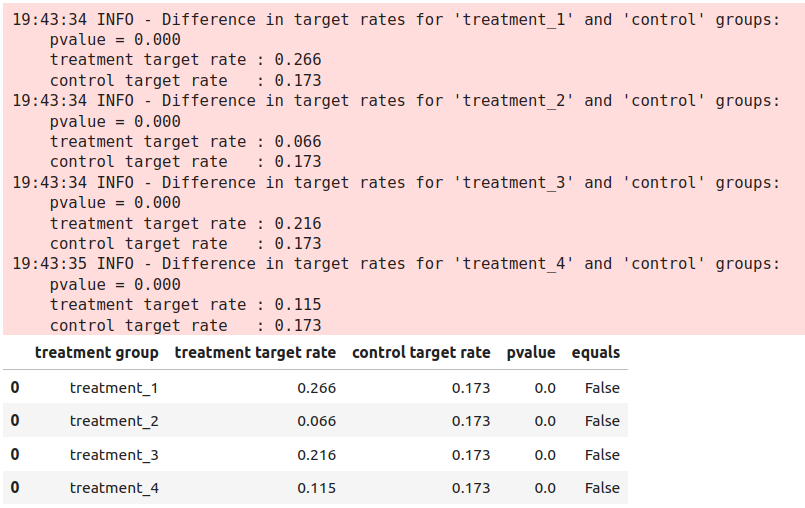Image resolution: width=805 pixels, height=508 pixels.
Task: Click the 'treatment group' column header
Action: pos(96,352)
